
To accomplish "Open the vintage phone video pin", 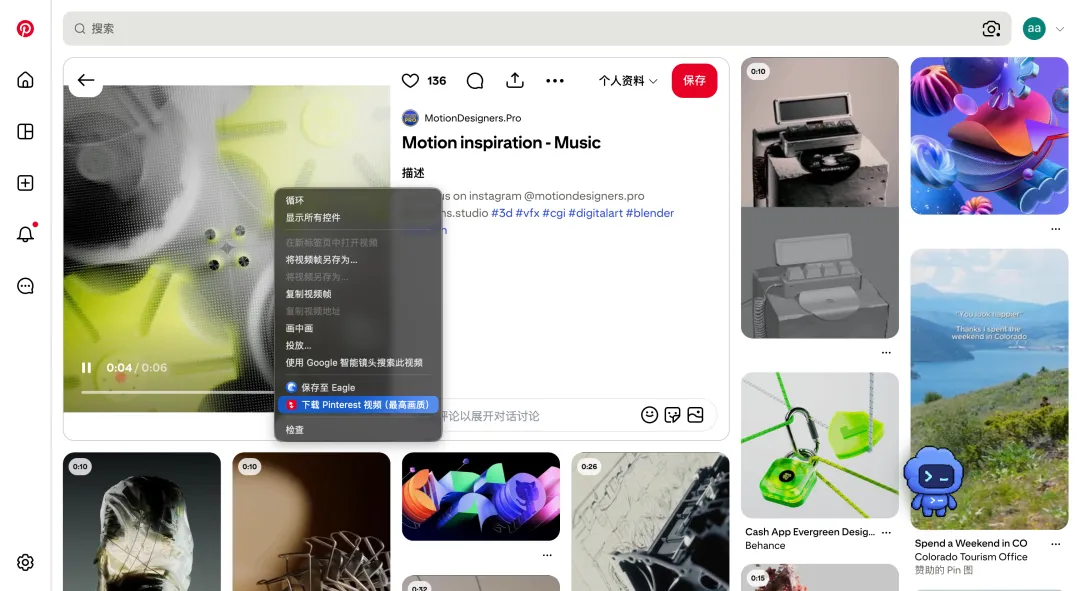I will (820, 198).
